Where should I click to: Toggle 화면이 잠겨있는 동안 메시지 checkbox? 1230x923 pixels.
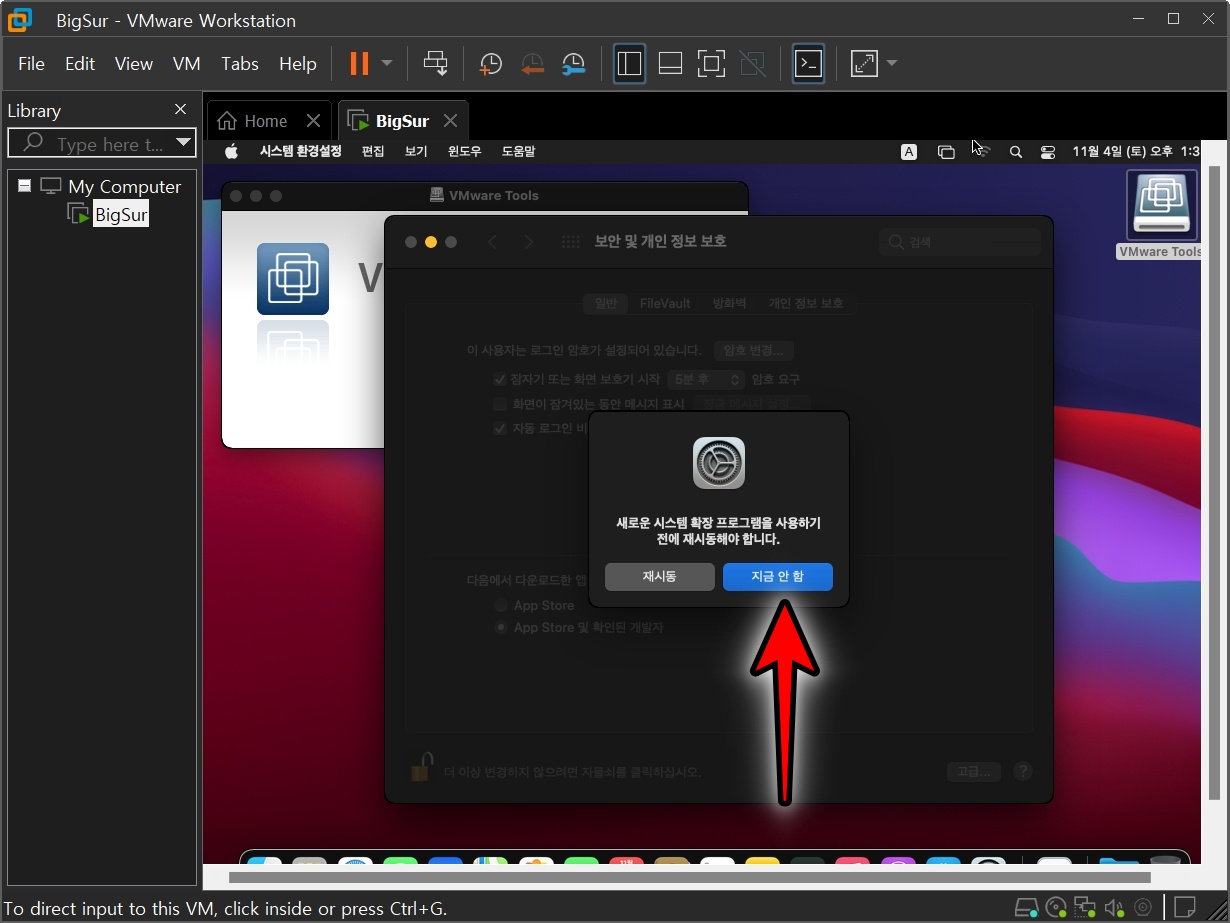click(x=501, y=404)
